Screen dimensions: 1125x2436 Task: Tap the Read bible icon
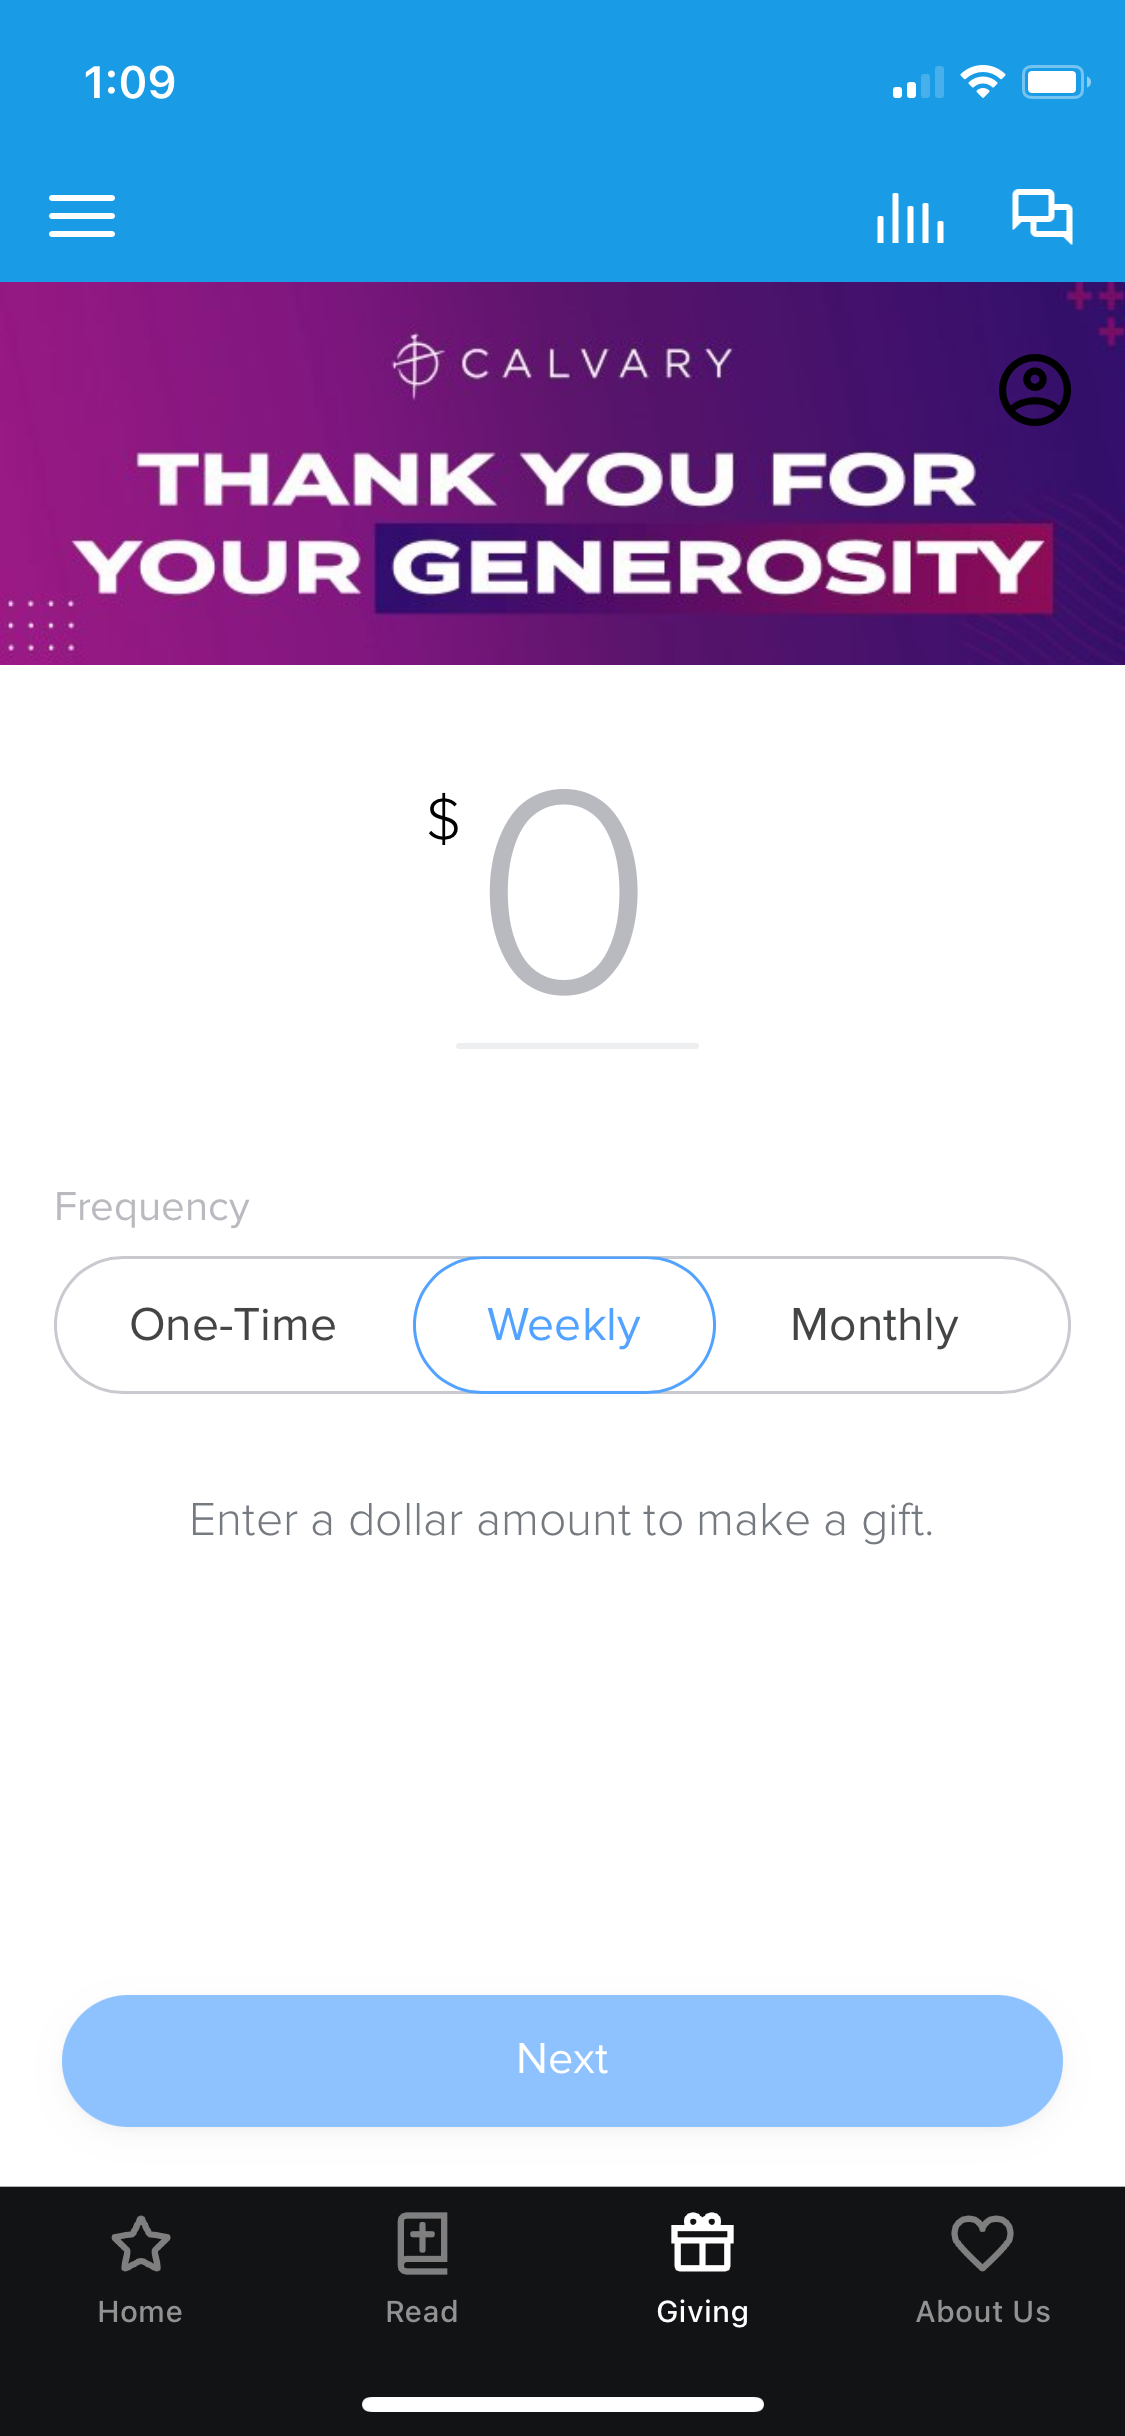tap(422, 2244)
